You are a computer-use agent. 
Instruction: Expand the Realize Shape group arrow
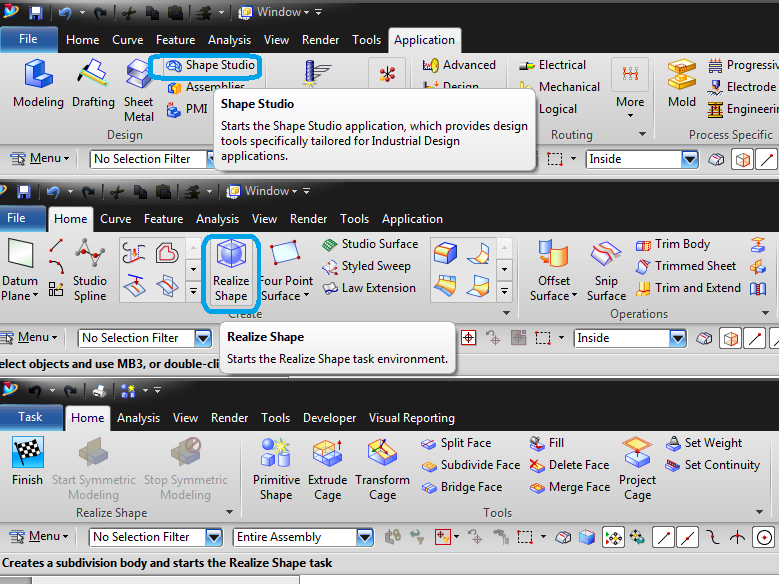tap(230, 512)
